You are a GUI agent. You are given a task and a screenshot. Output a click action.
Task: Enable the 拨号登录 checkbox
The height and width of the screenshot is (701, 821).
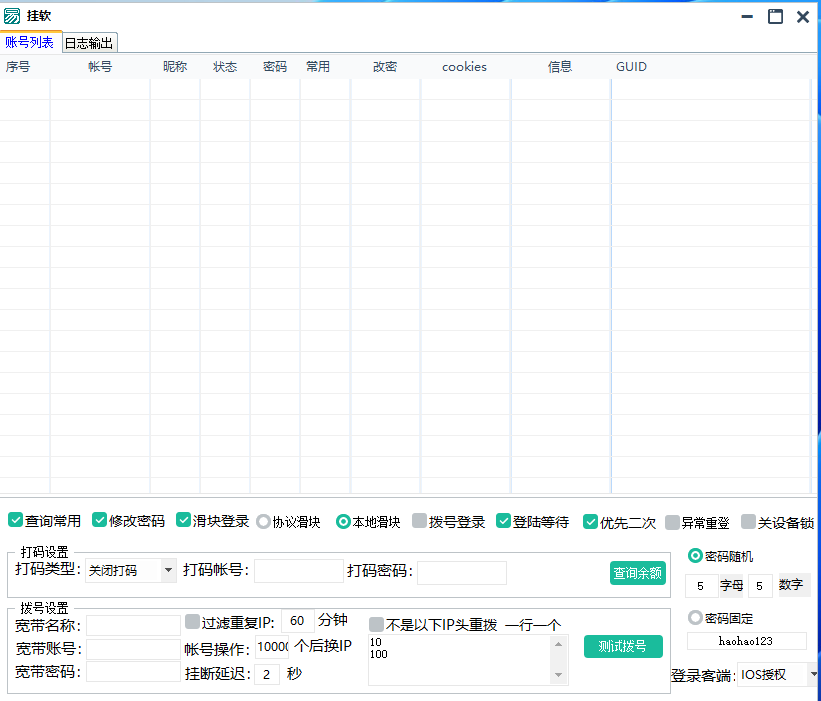pos(420,521)
